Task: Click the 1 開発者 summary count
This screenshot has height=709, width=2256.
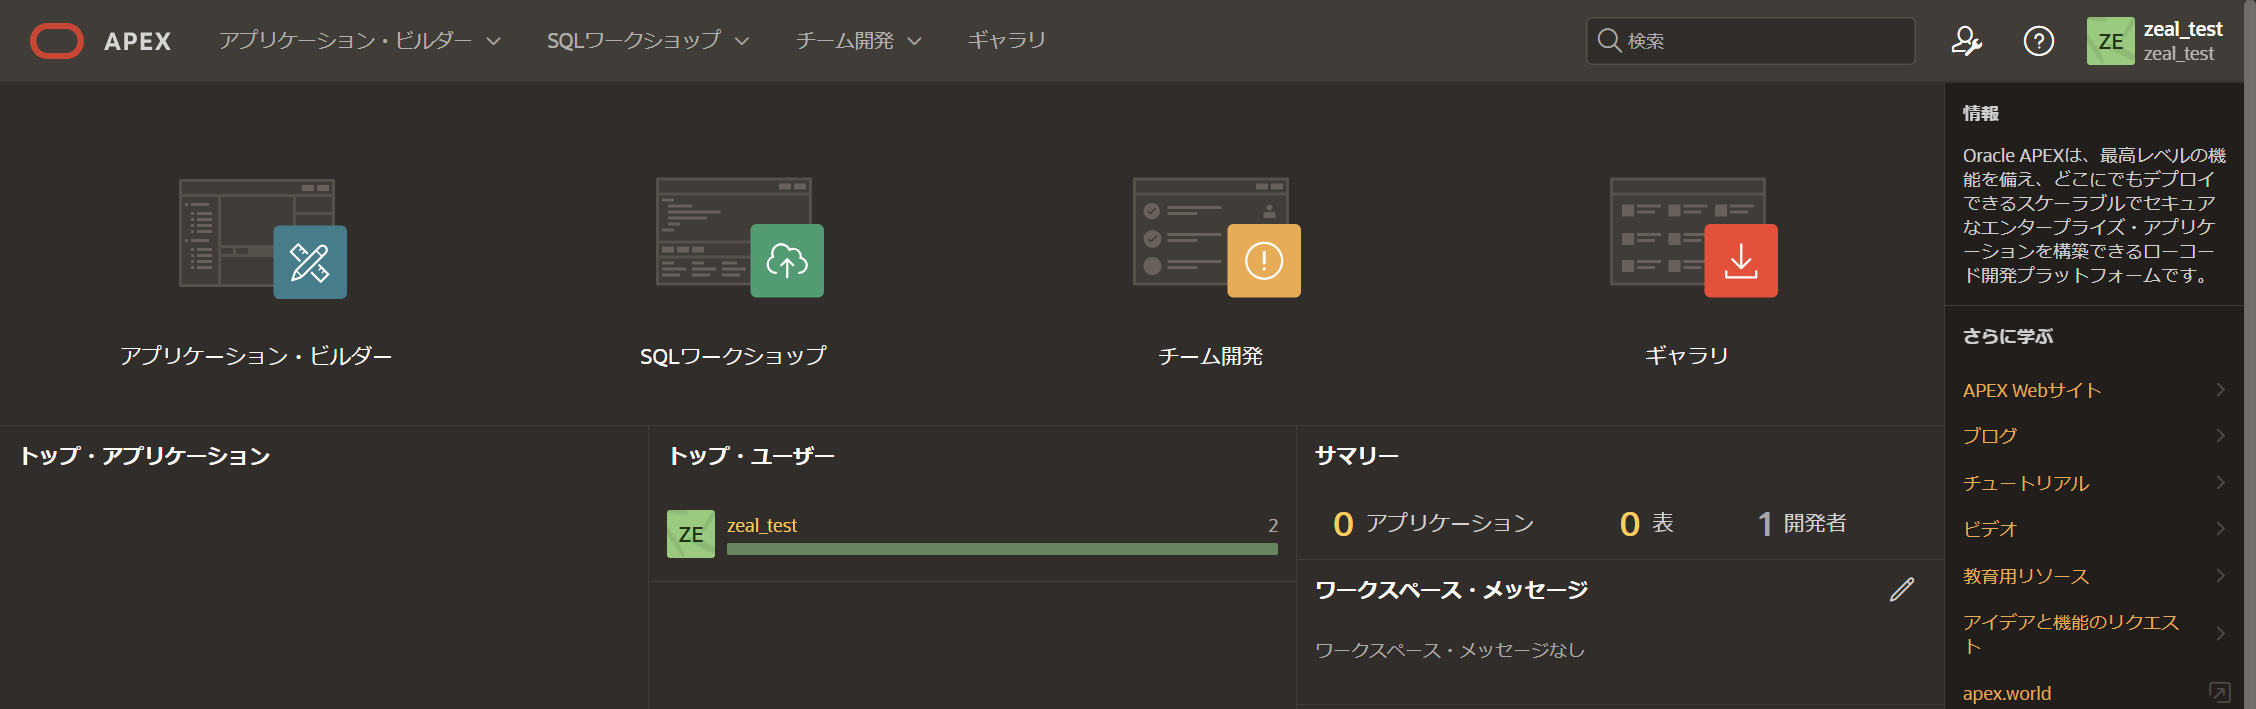Action: [x=1802, y=523]
